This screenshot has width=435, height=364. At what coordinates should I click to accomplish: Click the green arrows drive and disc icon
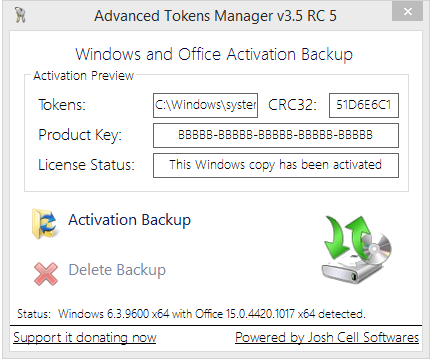[x=356, y=249]
